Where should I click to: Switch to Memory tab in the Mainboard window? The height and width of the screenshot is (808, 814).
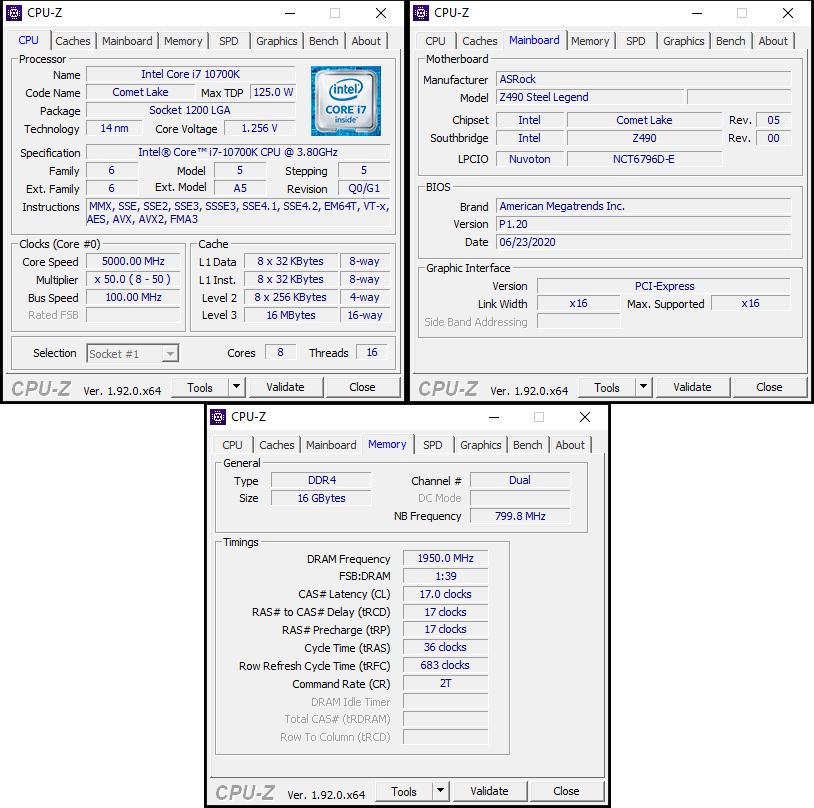590,41
